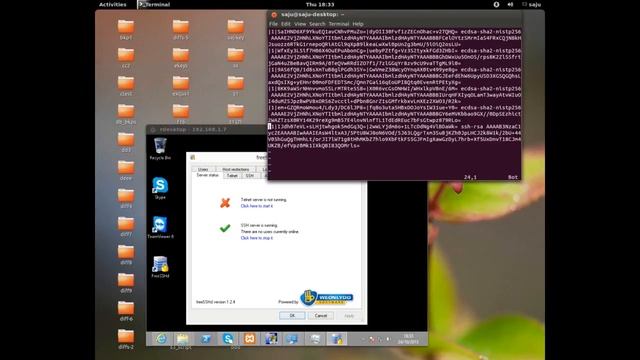Open the Terminal app menu in the top bar
This screenshot has width=640, height=360.
tap(154, 4)
